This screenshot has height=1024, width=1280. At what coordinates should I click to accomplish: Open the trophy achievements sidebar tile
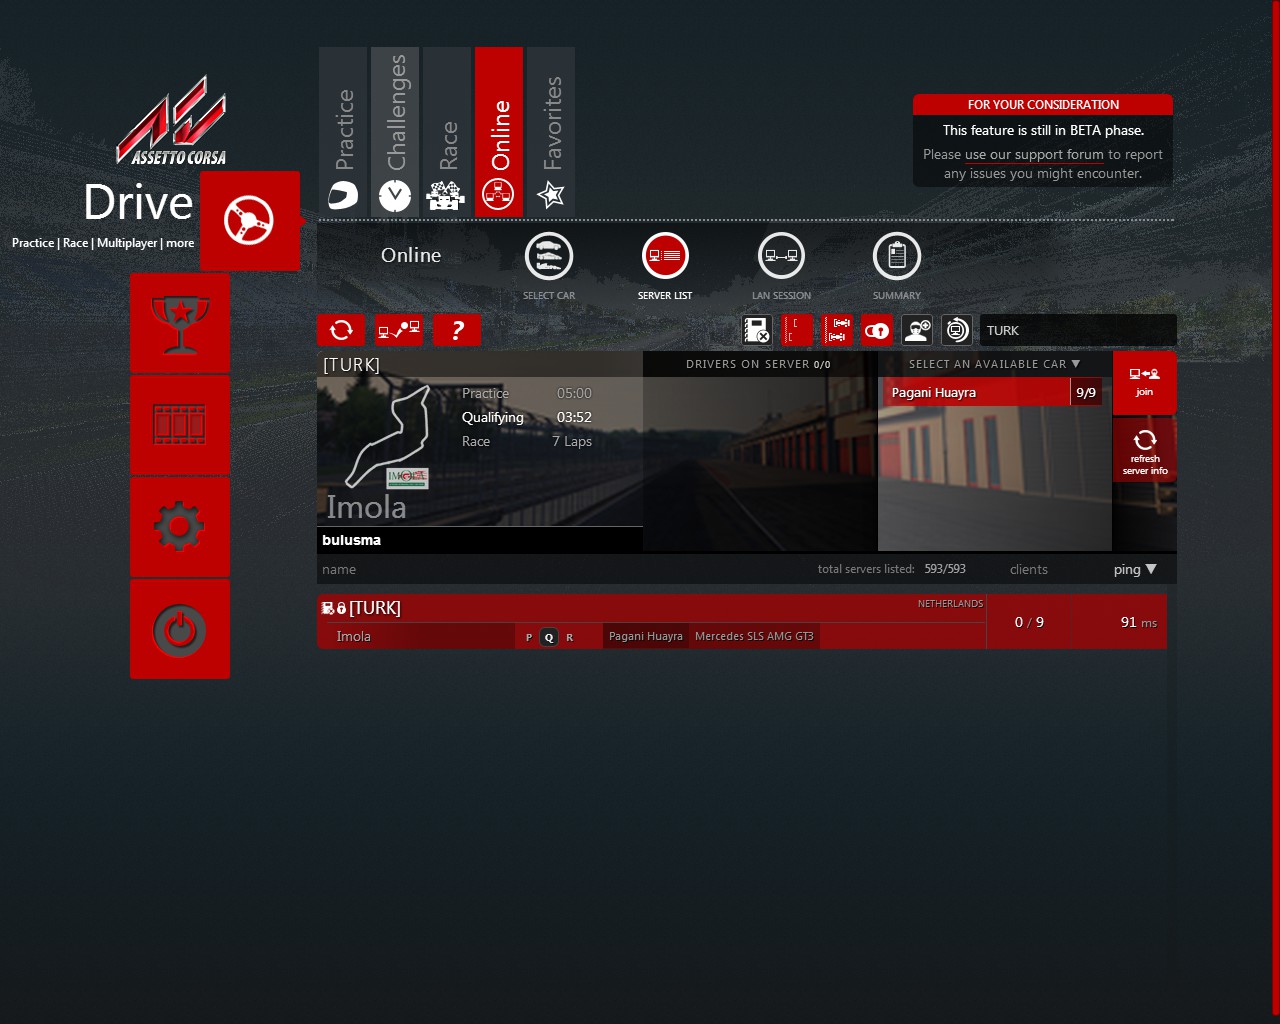click(x=180, y=323)
